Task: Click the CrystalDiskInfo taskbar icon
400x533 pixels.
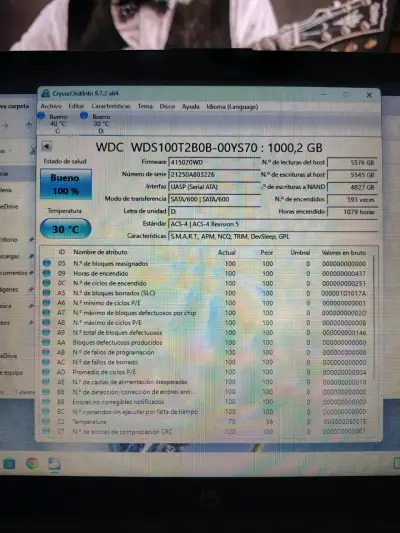Action: click(x=54, y=463)
